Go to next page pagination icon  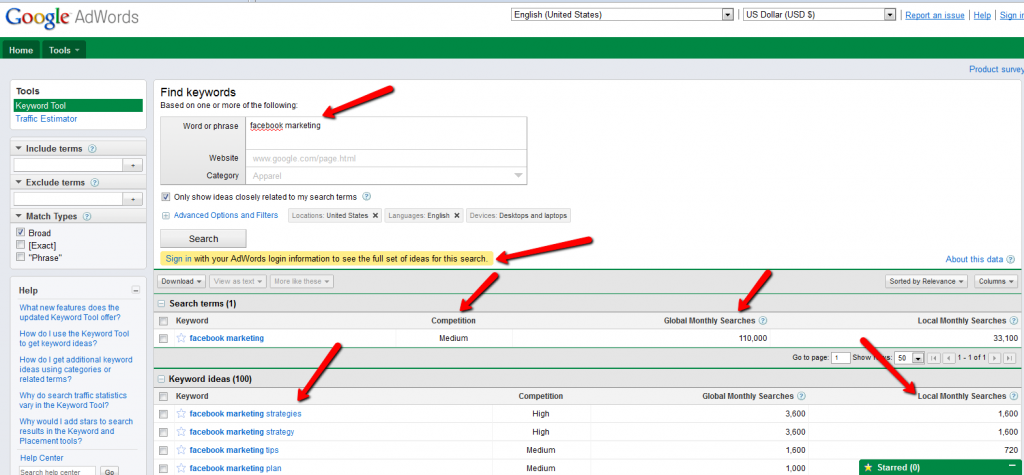(995, 358)
